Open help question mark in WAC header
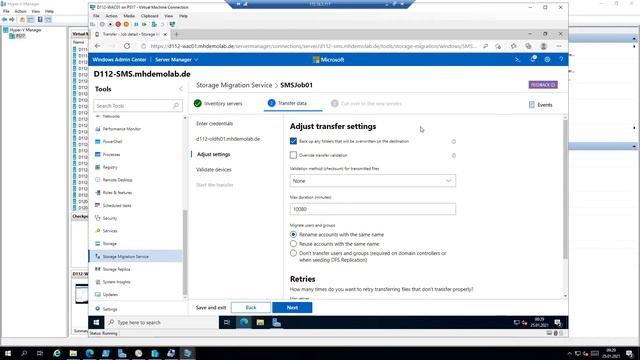Image resolution: width=640 pixels, height=360 pixels. [561, 60]
